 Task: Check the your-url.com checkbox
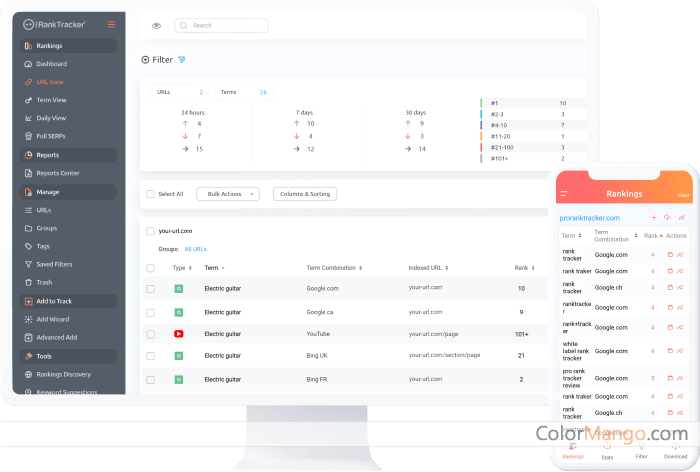150,231
